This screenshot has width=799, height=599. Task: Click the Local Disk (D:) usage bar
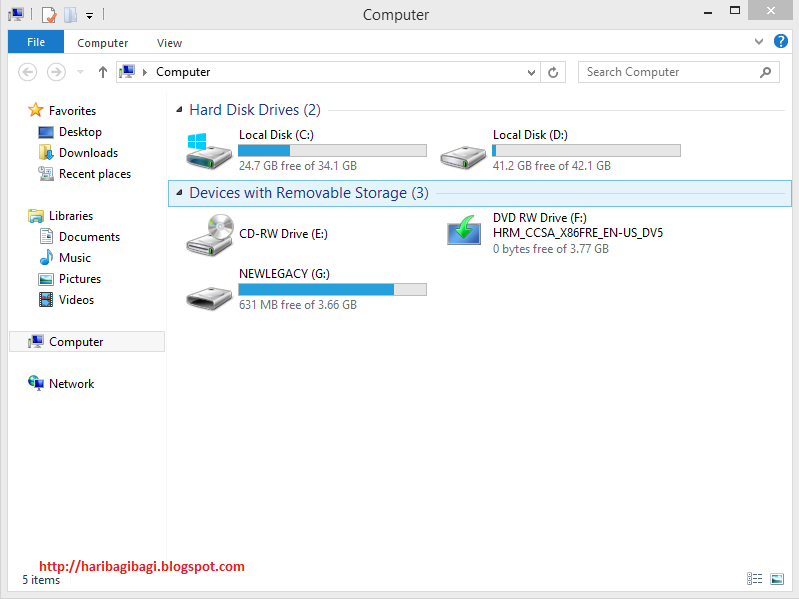(586, 150)
